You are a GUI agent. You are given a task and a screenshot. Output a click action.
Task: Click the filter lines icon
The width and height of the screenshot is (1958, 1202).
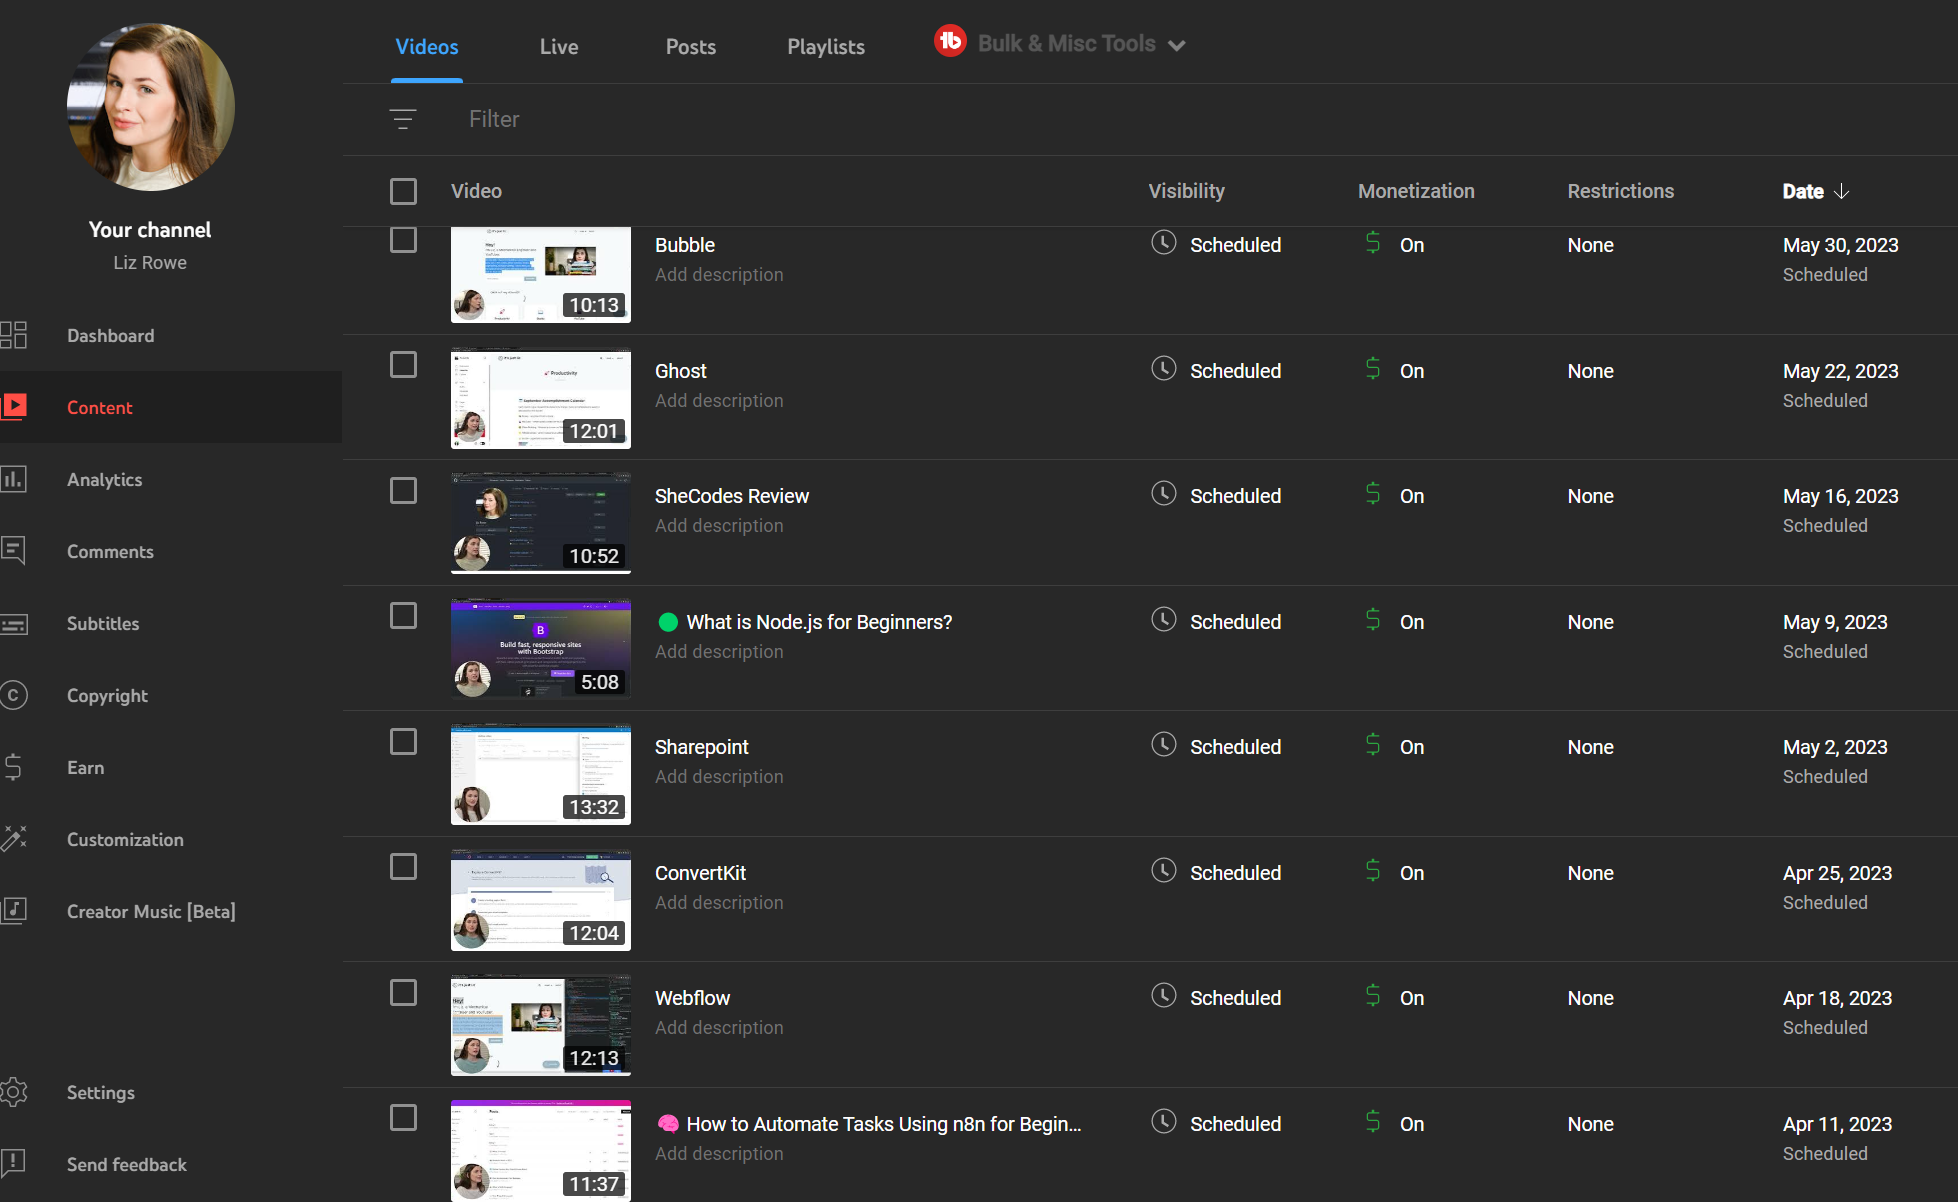coord(403,119)
